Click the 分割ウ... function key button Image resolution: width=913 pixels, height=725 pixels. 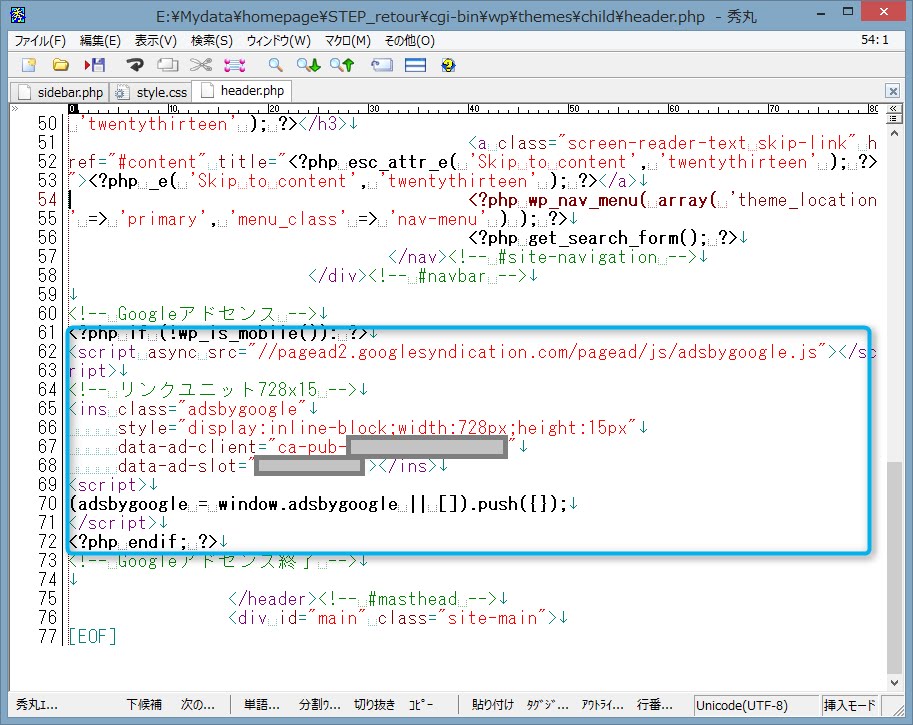click(319, 705)
